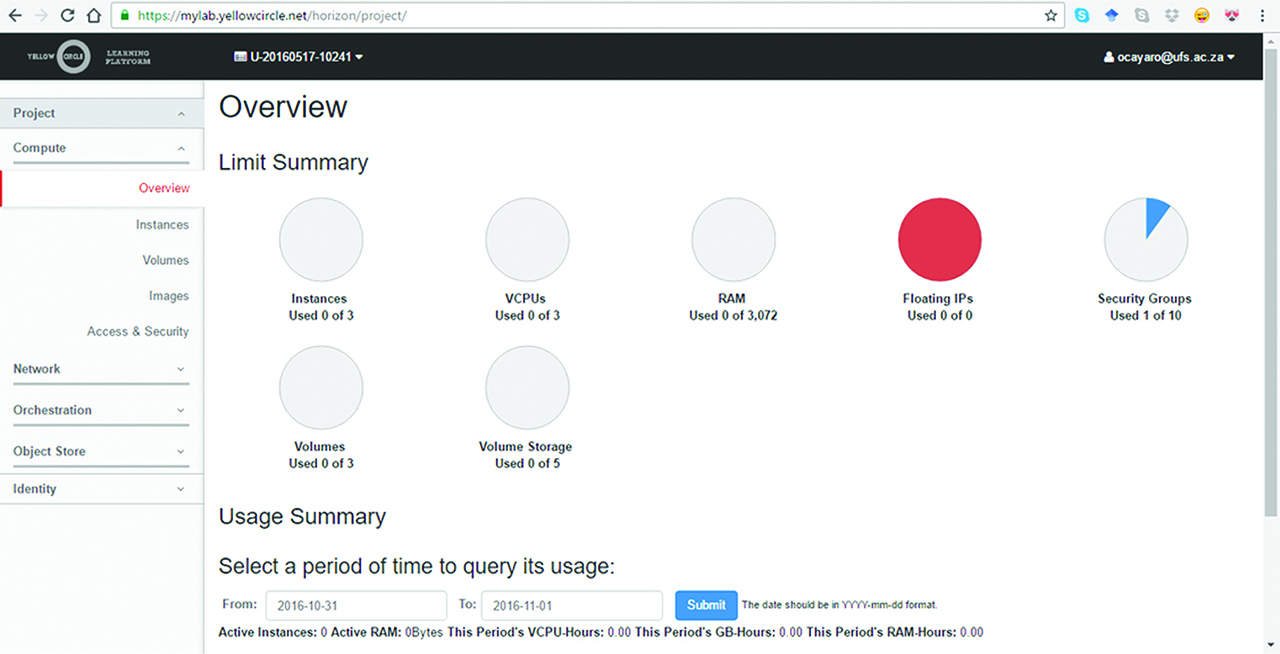
Task: Click the Yellow Circle logo
Action: pyautogui.click(x=88, y=57)
